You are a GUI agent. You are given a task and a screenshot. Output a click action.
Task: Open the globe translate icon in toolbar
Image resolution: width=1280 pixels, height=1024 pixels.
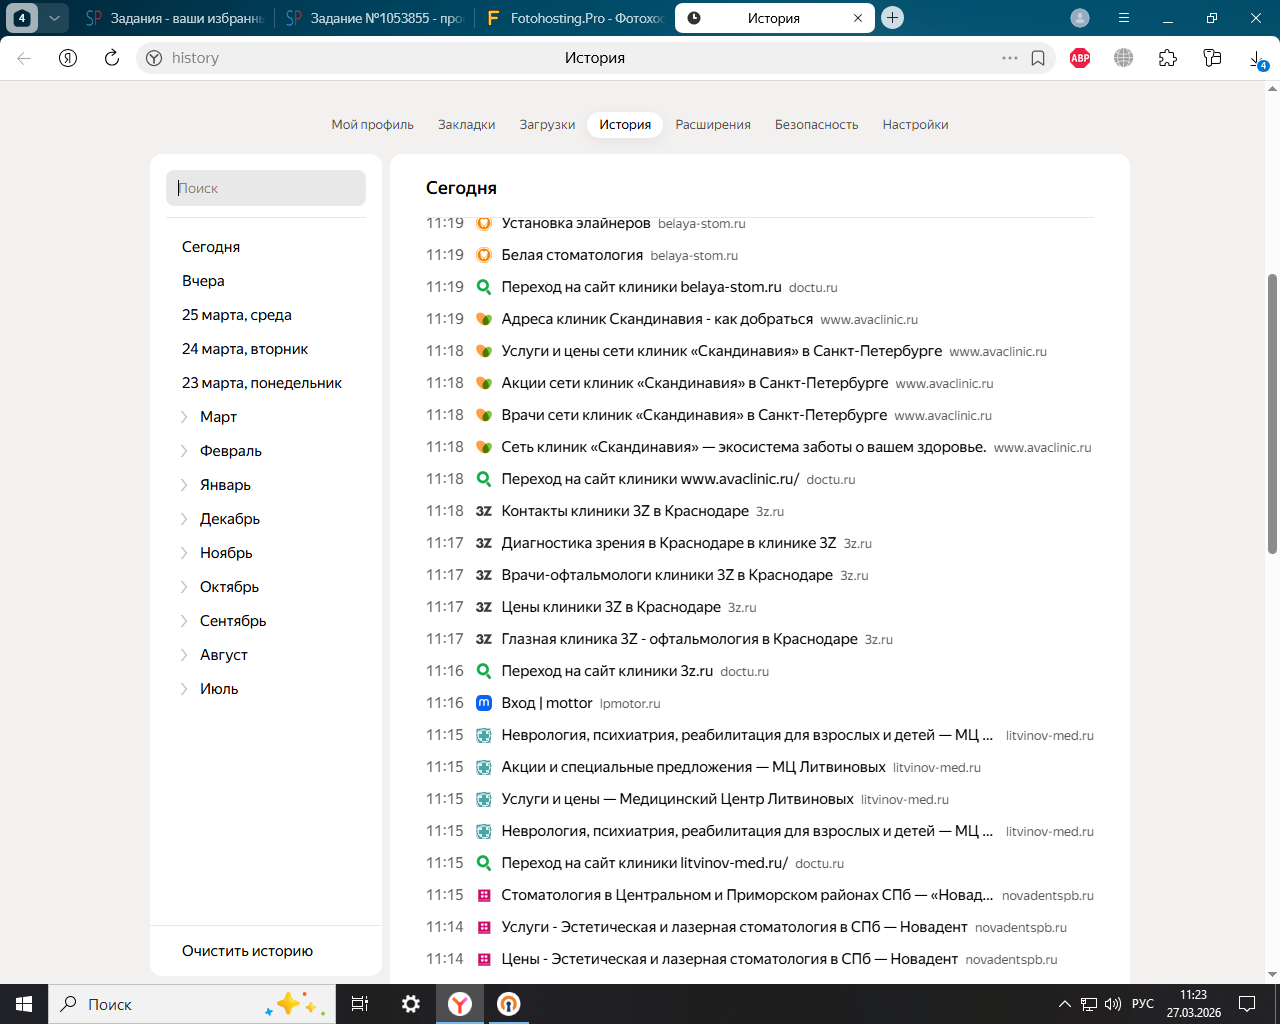1124,58
